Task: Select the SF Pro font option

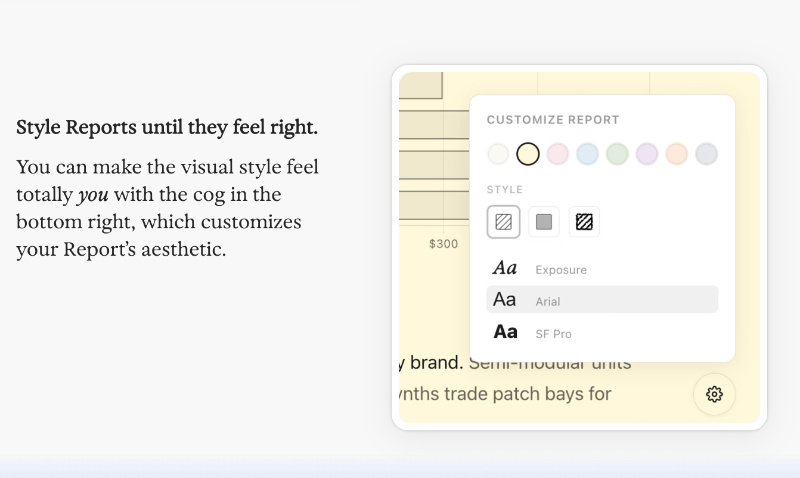Action: [x=602, y=332]
